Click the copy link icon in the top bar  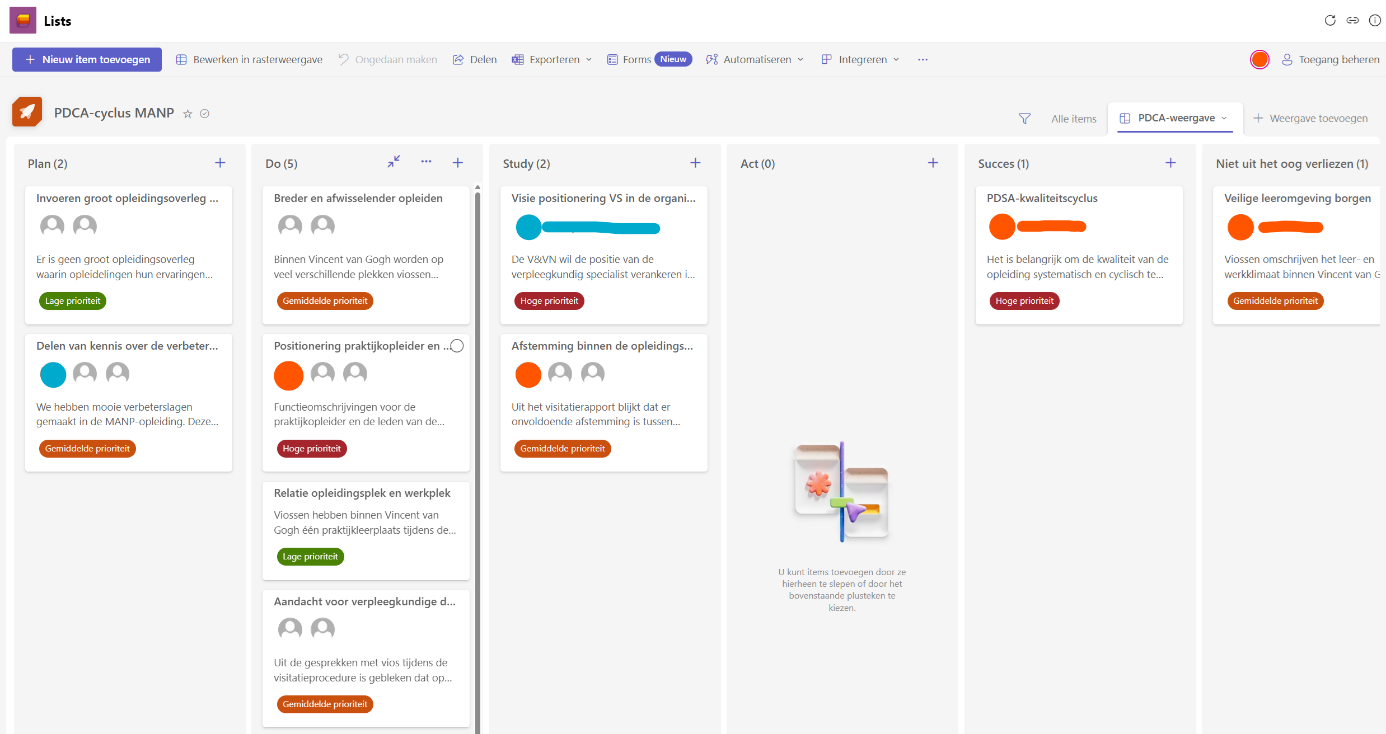(x=1352, y=20)
